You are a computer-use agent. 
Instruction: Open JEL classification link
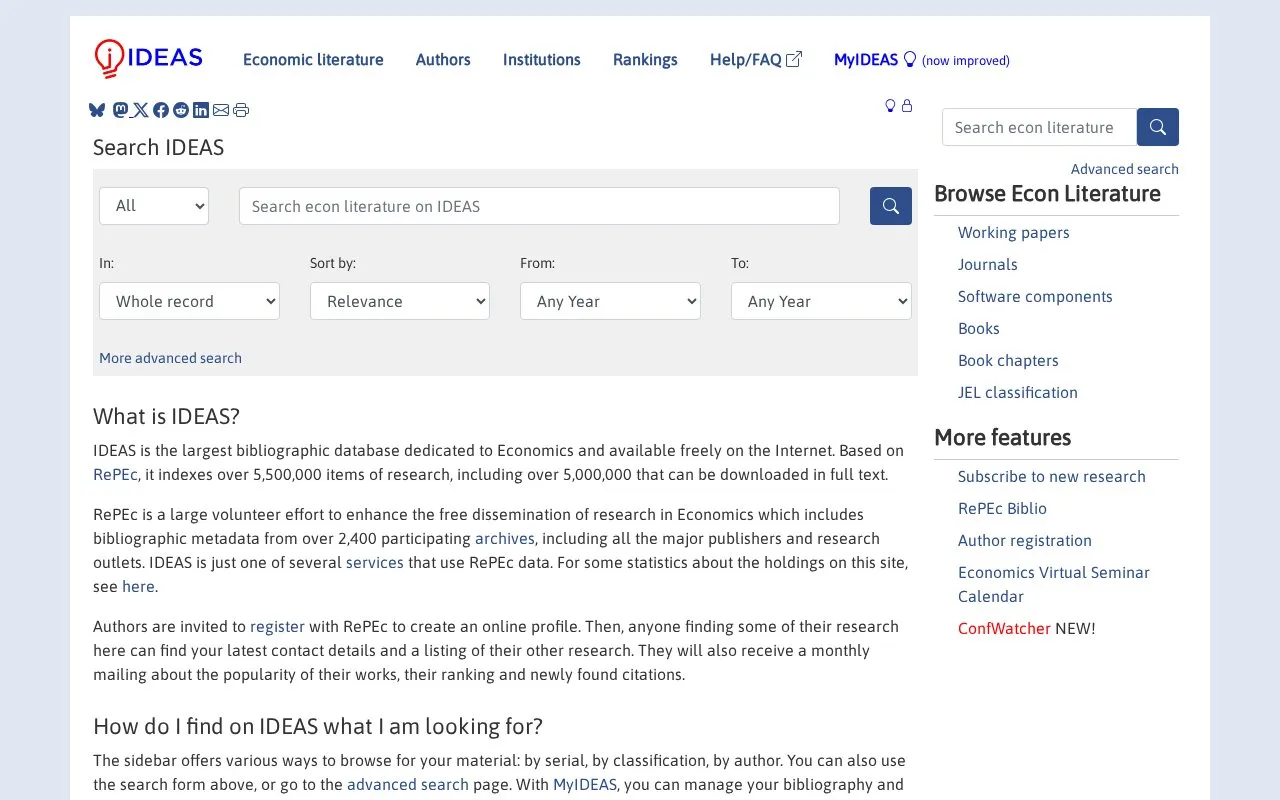tap(1017, 392)
